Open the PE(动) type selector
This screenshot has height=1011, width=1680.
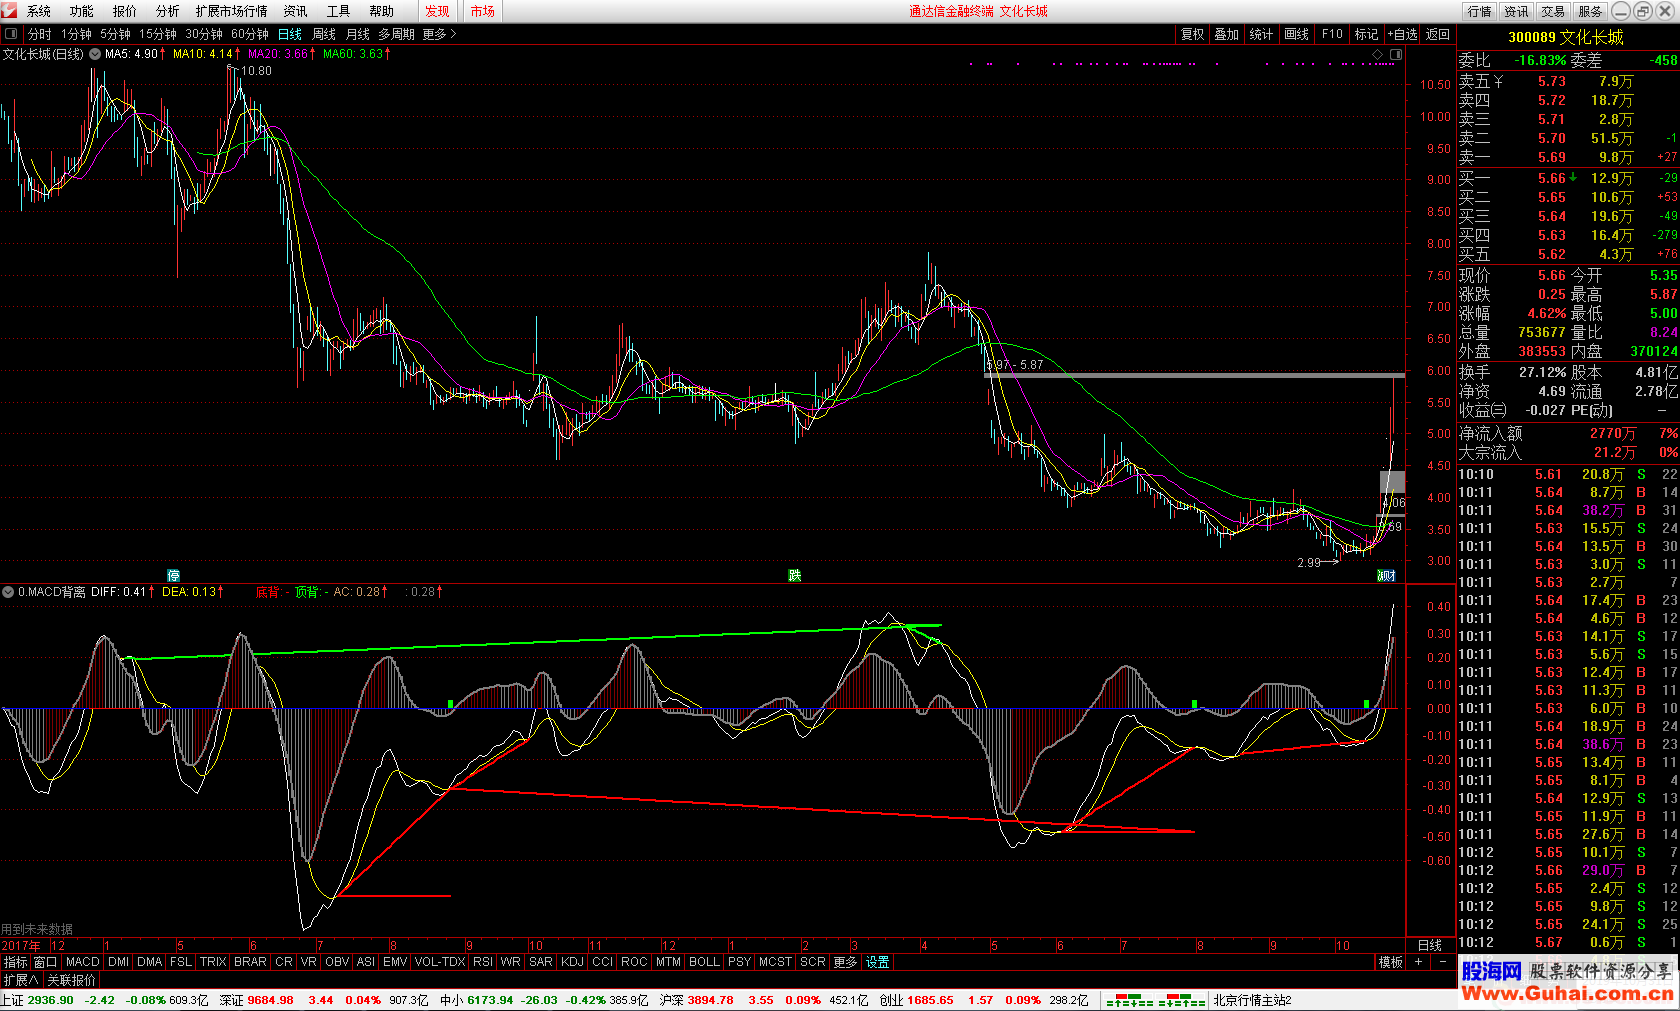click(x=1591, y=410)
